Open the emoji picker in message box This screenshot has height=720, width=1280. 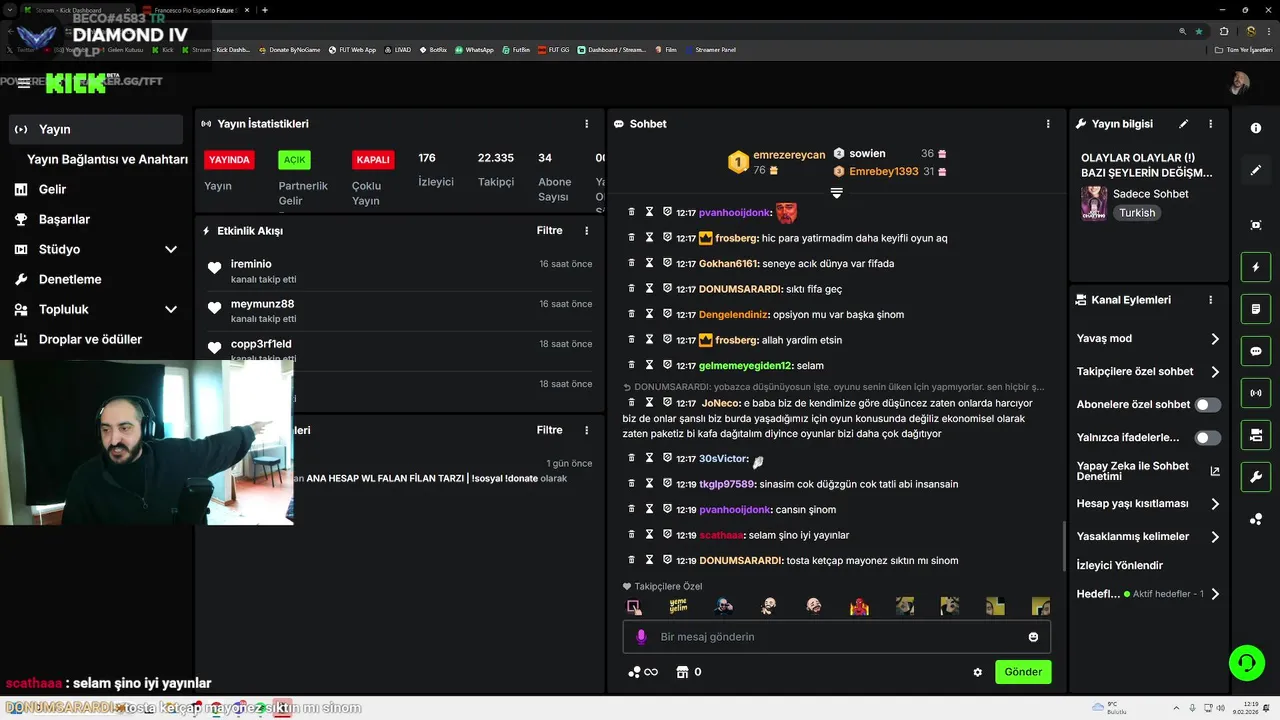[x=1033, y=637]
